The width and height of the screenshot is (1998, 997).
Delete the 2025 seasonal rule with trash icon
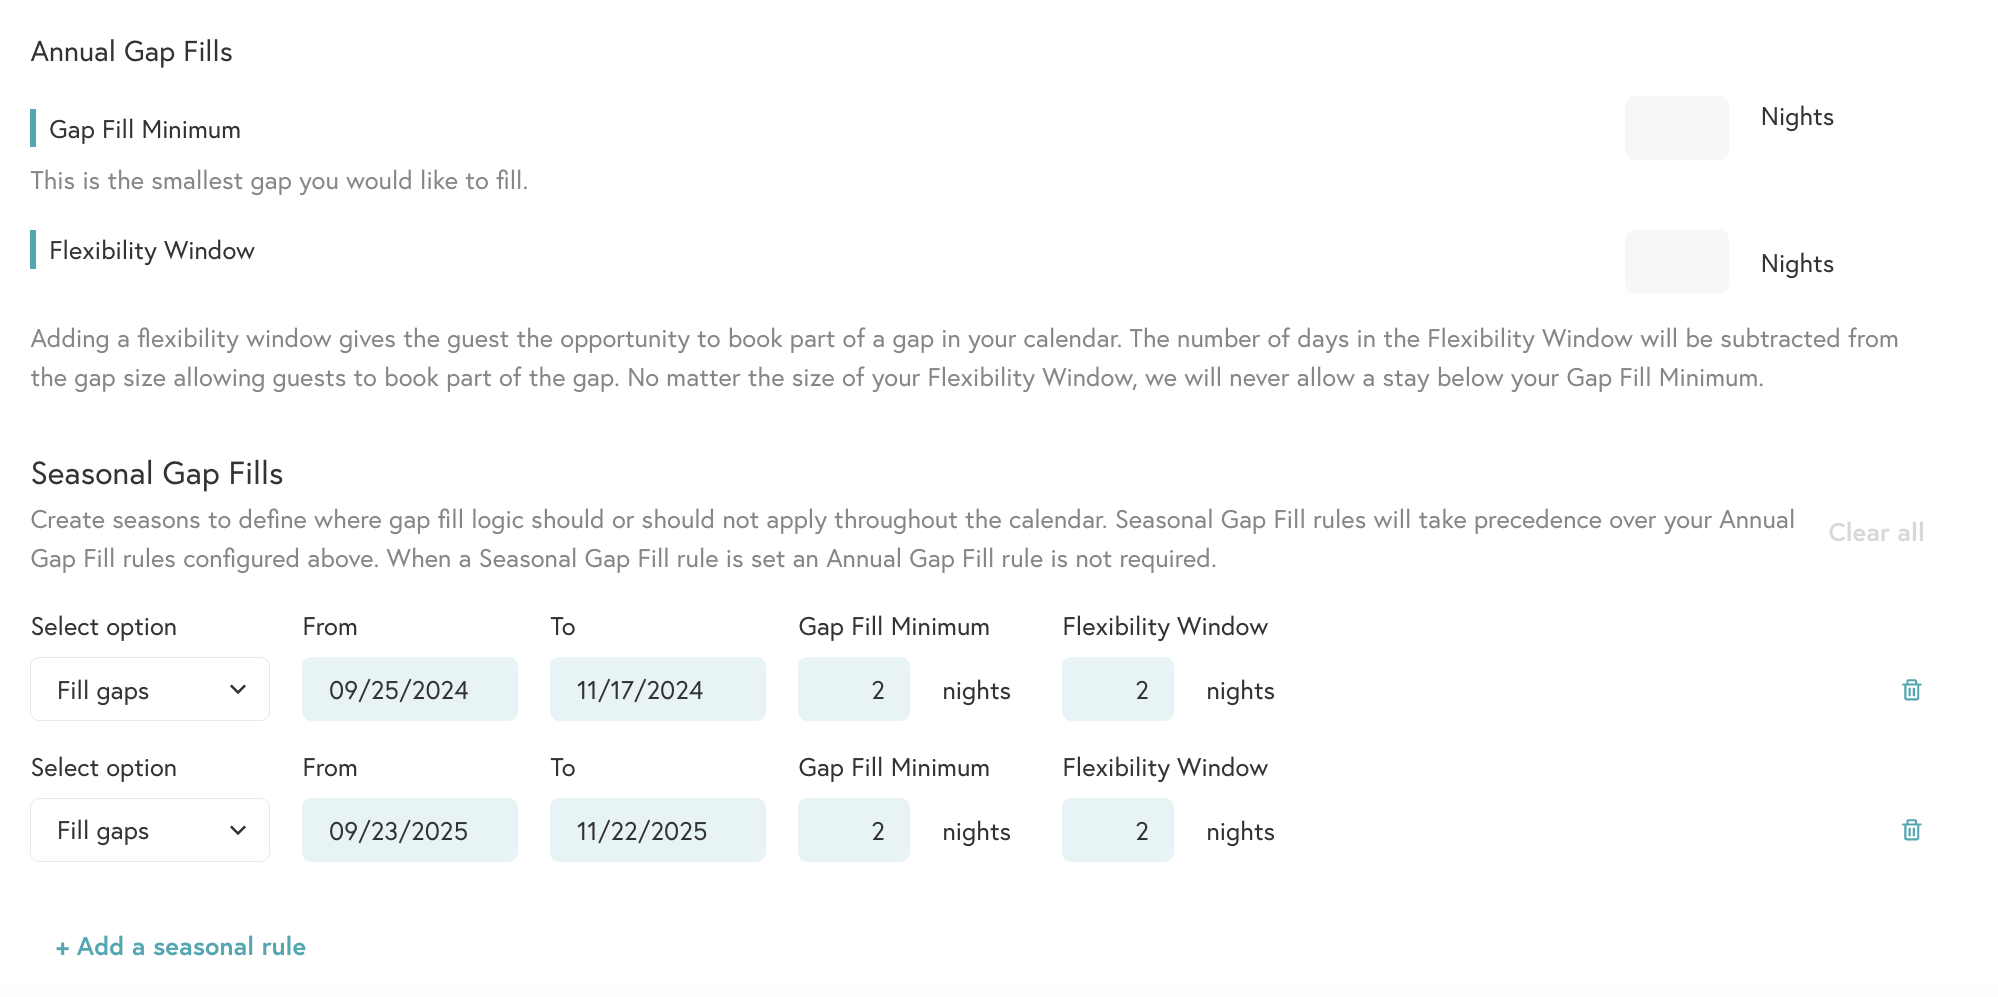(x=1911, y=830)
